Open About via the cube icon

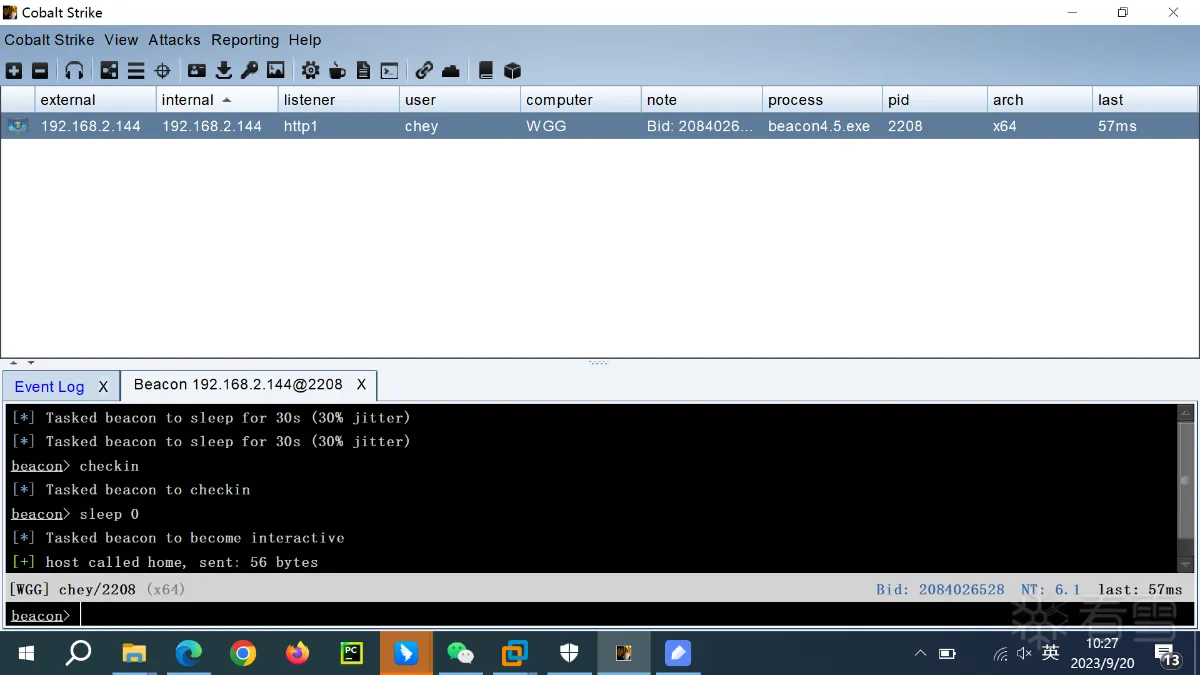point(513,71)
